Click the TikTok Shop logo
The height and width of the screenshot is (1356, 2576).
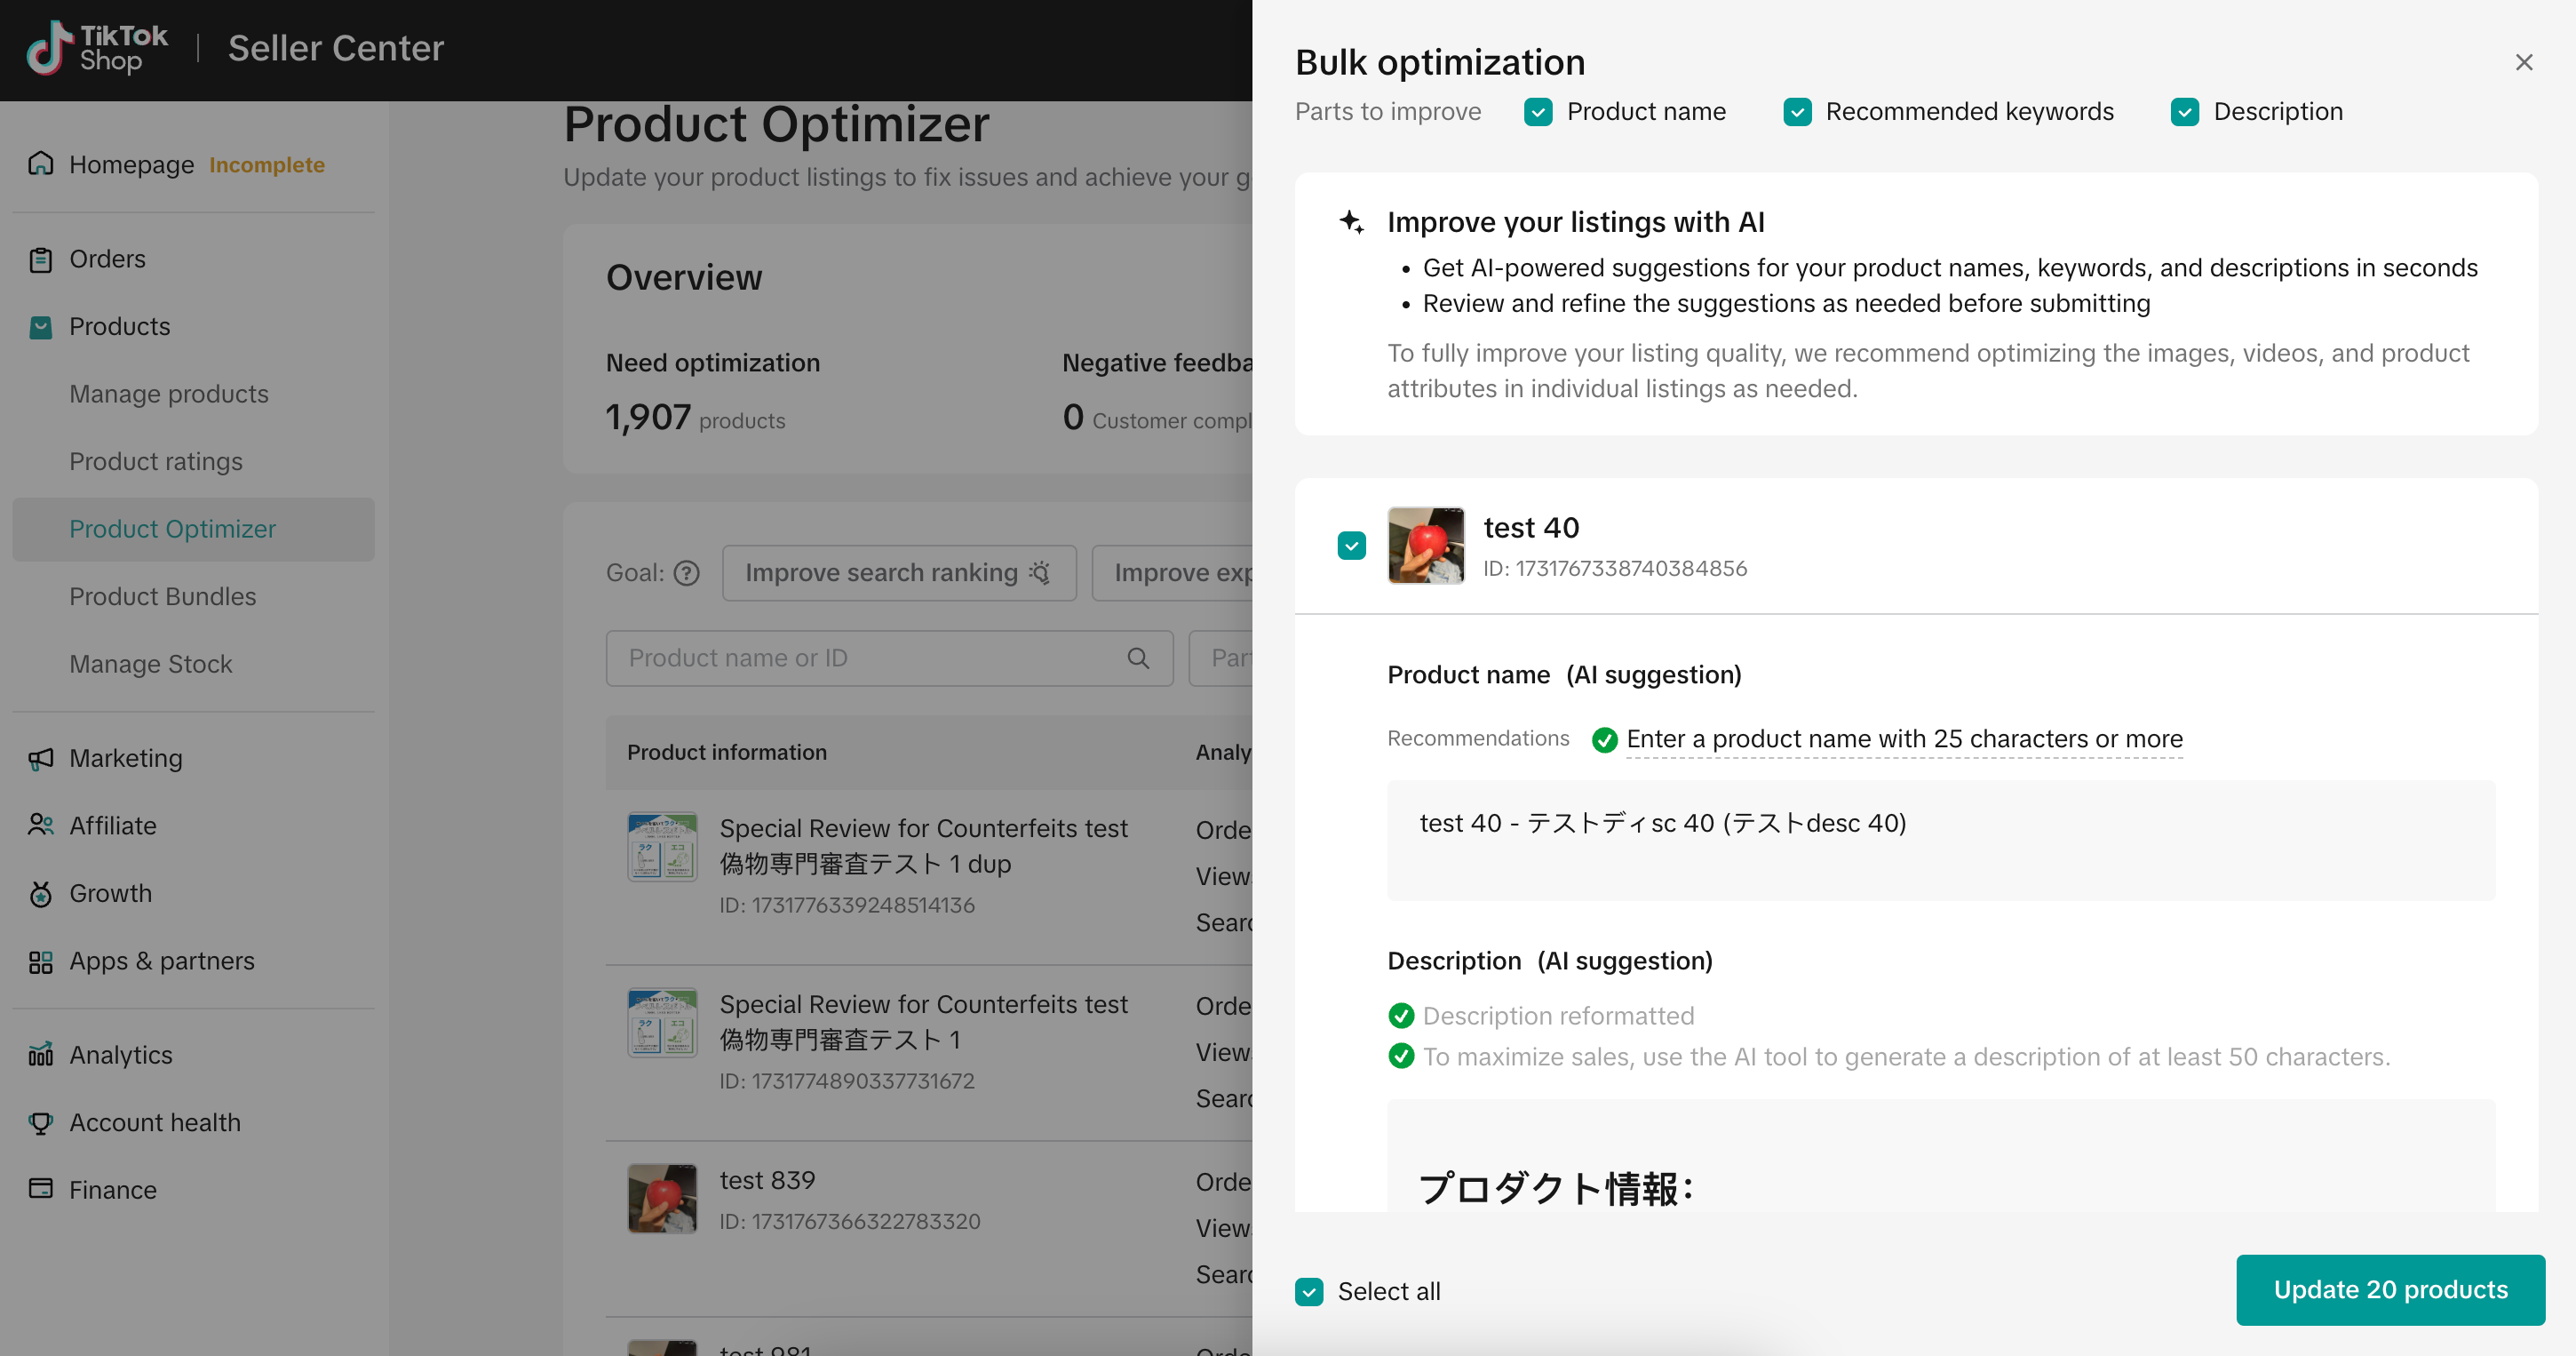97,48
